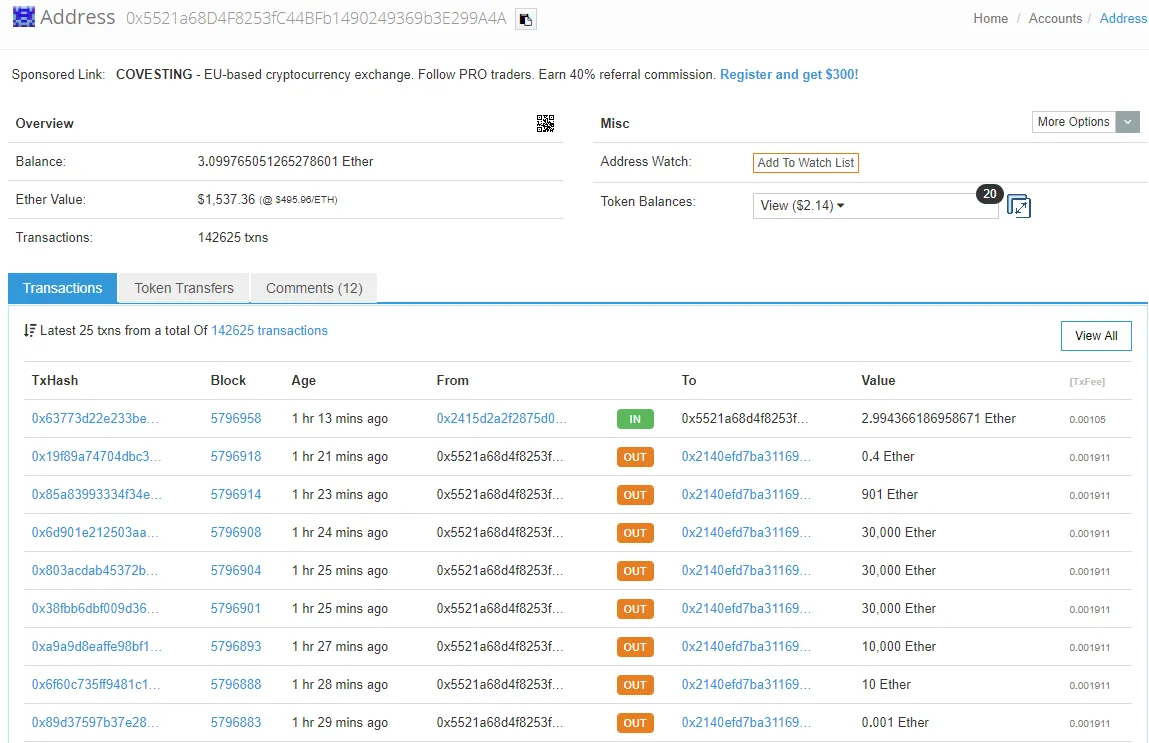The image size is (1149, 743).
Task: Open transaction 0x89d37597b37e28
Action: click(95, 723)
